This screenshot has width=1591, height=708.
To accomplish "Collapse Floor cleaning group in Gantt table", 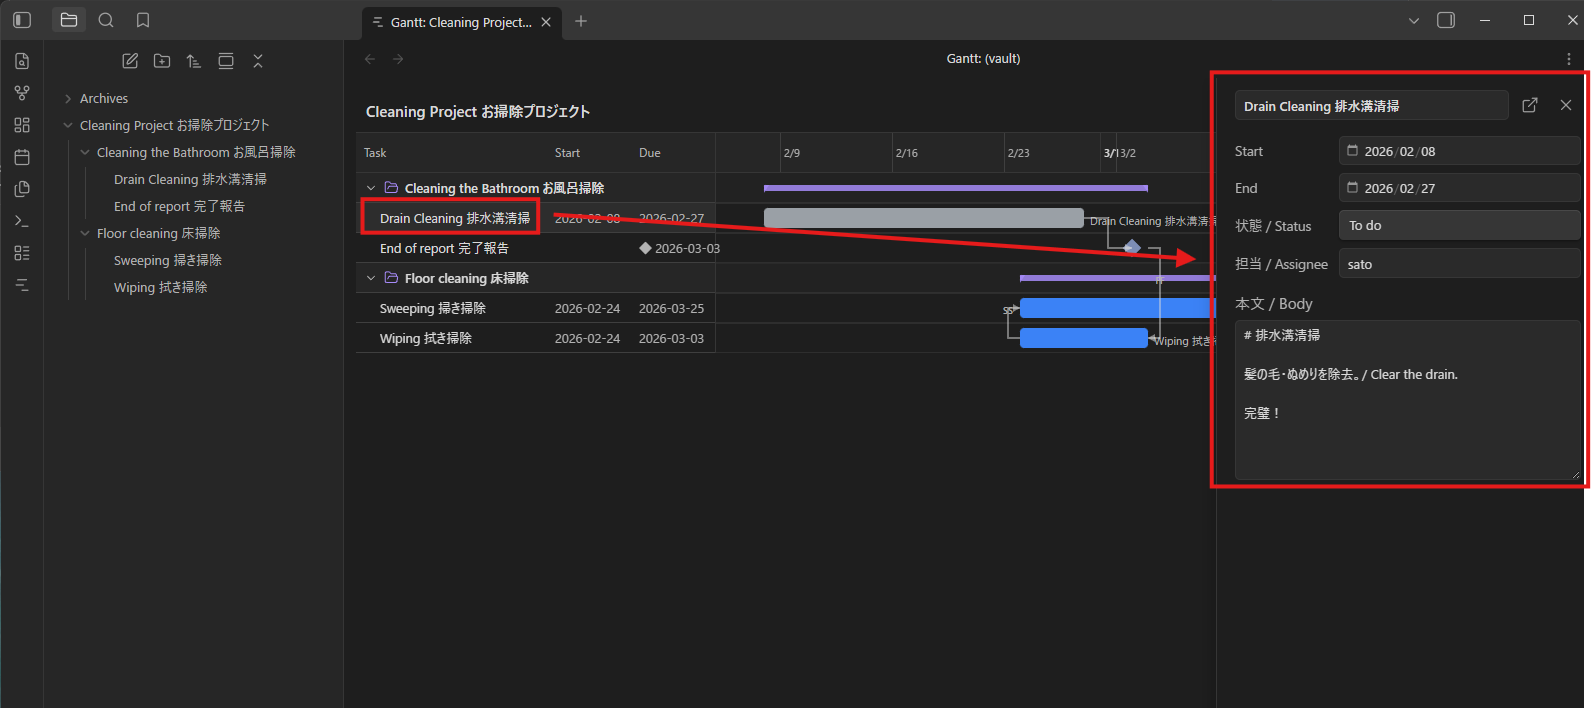I will 371,278.
